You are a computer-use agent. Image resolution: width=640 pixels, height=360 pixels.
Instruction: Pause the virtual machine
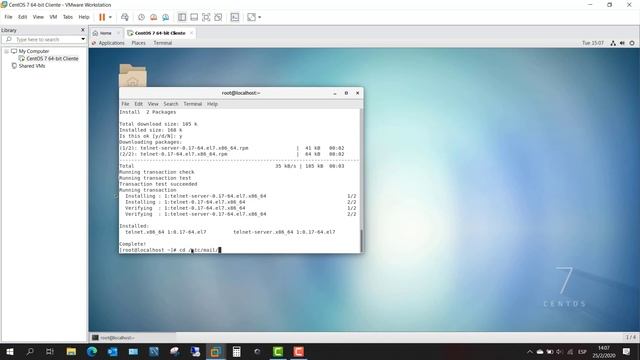coord(102,17)
